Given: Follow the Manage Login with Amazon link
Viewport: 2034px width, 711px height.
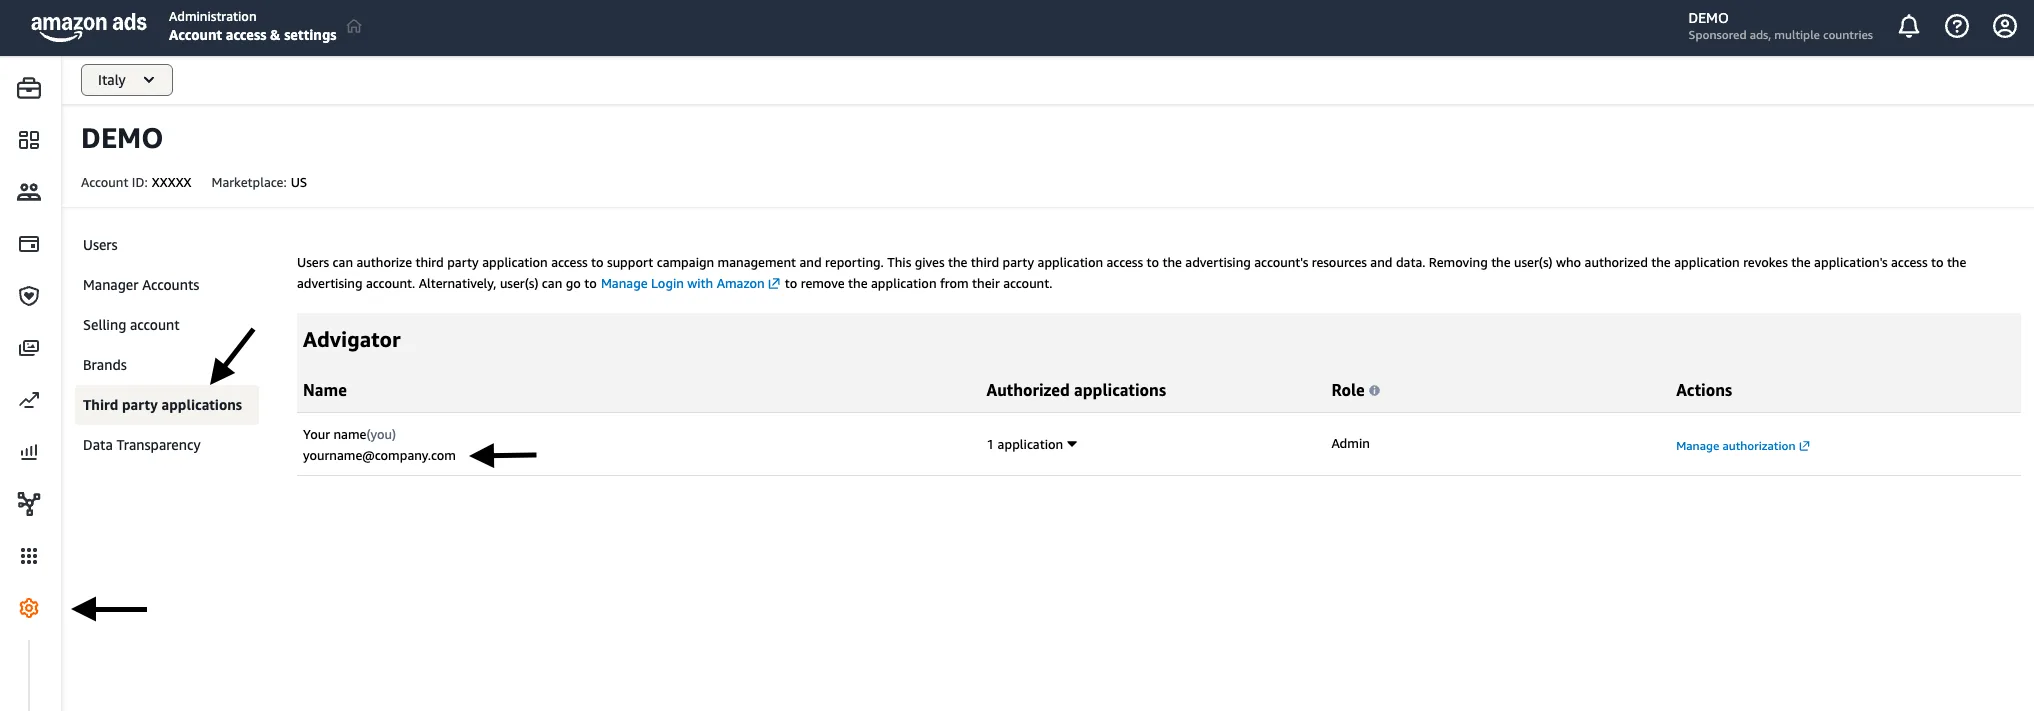Looking at the screenshot, I should [x=690, y=284].
